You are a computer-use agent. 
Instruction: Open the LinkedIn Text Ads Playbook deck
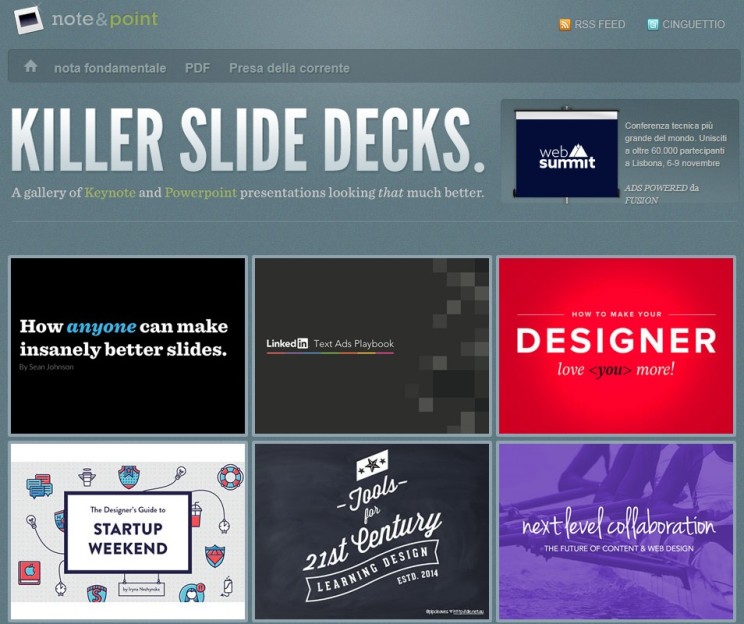coord(371,346)
